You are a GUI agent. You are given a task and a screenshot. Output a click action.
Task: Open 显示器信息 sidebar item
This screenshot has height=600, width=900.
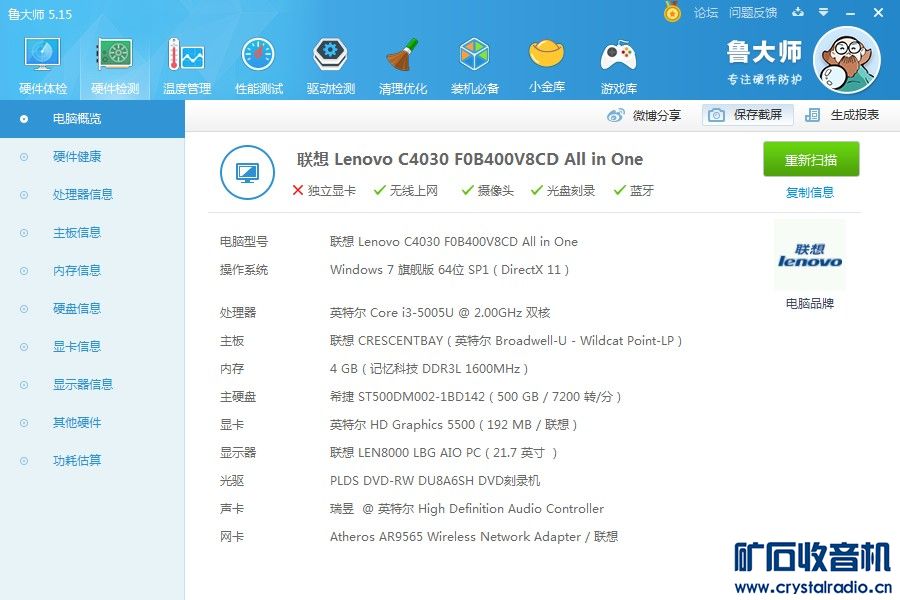[x=92, y=384]
